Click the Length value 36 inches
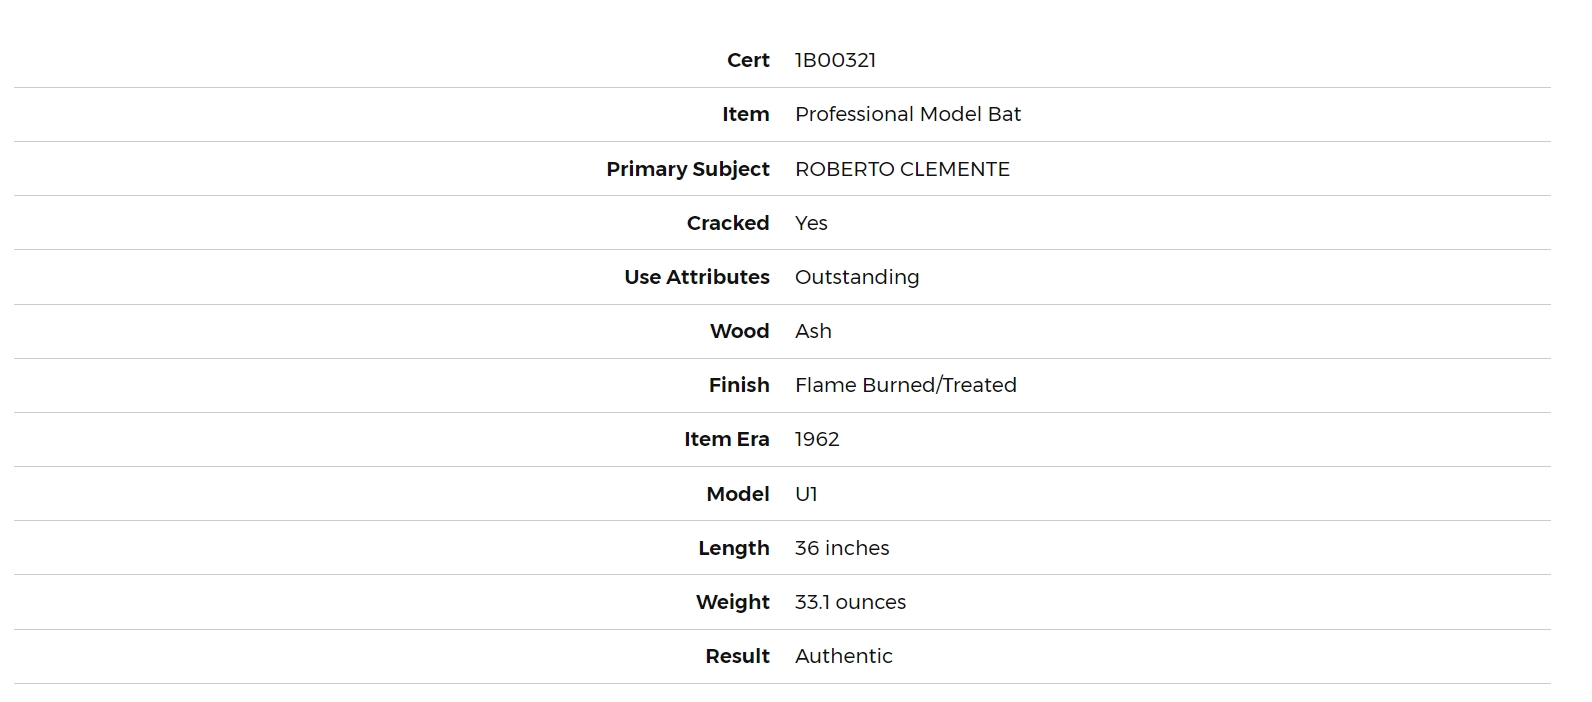Image resolution: width=1592 pixels, height=702 pixels. [x=842, y=548]
